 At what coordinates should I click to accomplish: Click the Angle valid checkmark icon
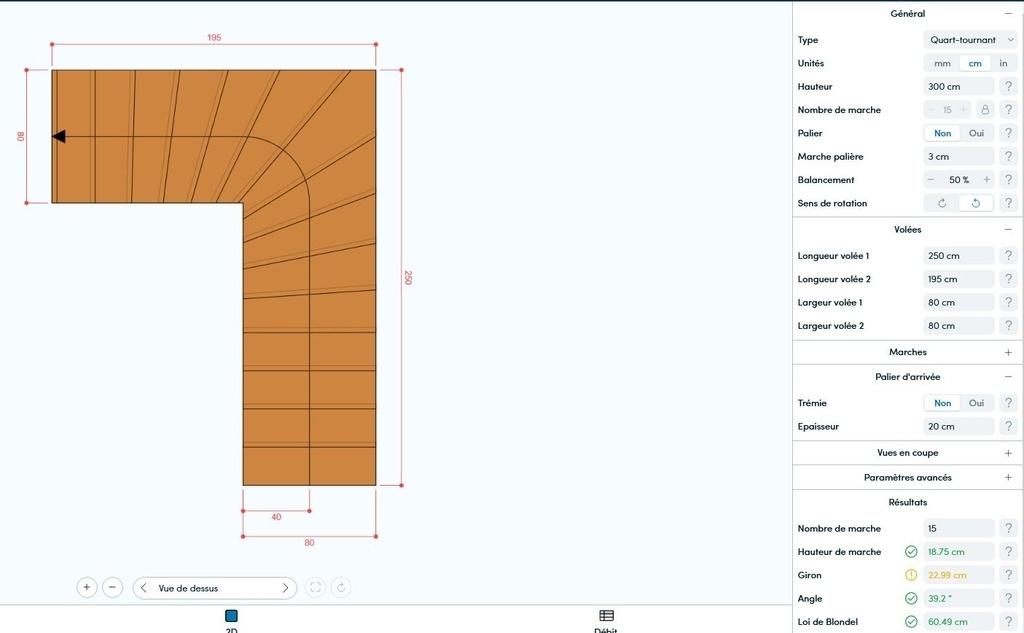(x=911, y=598)
